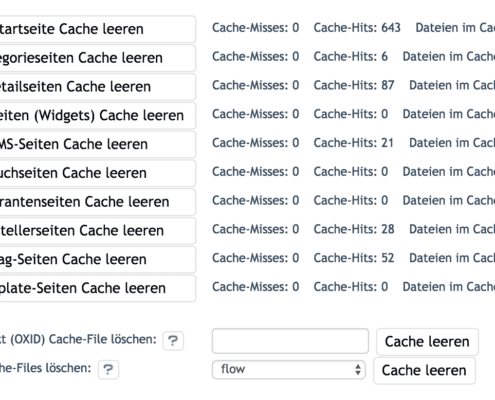Click the Cache-Hits: 52 statistic text

[354, 258]
